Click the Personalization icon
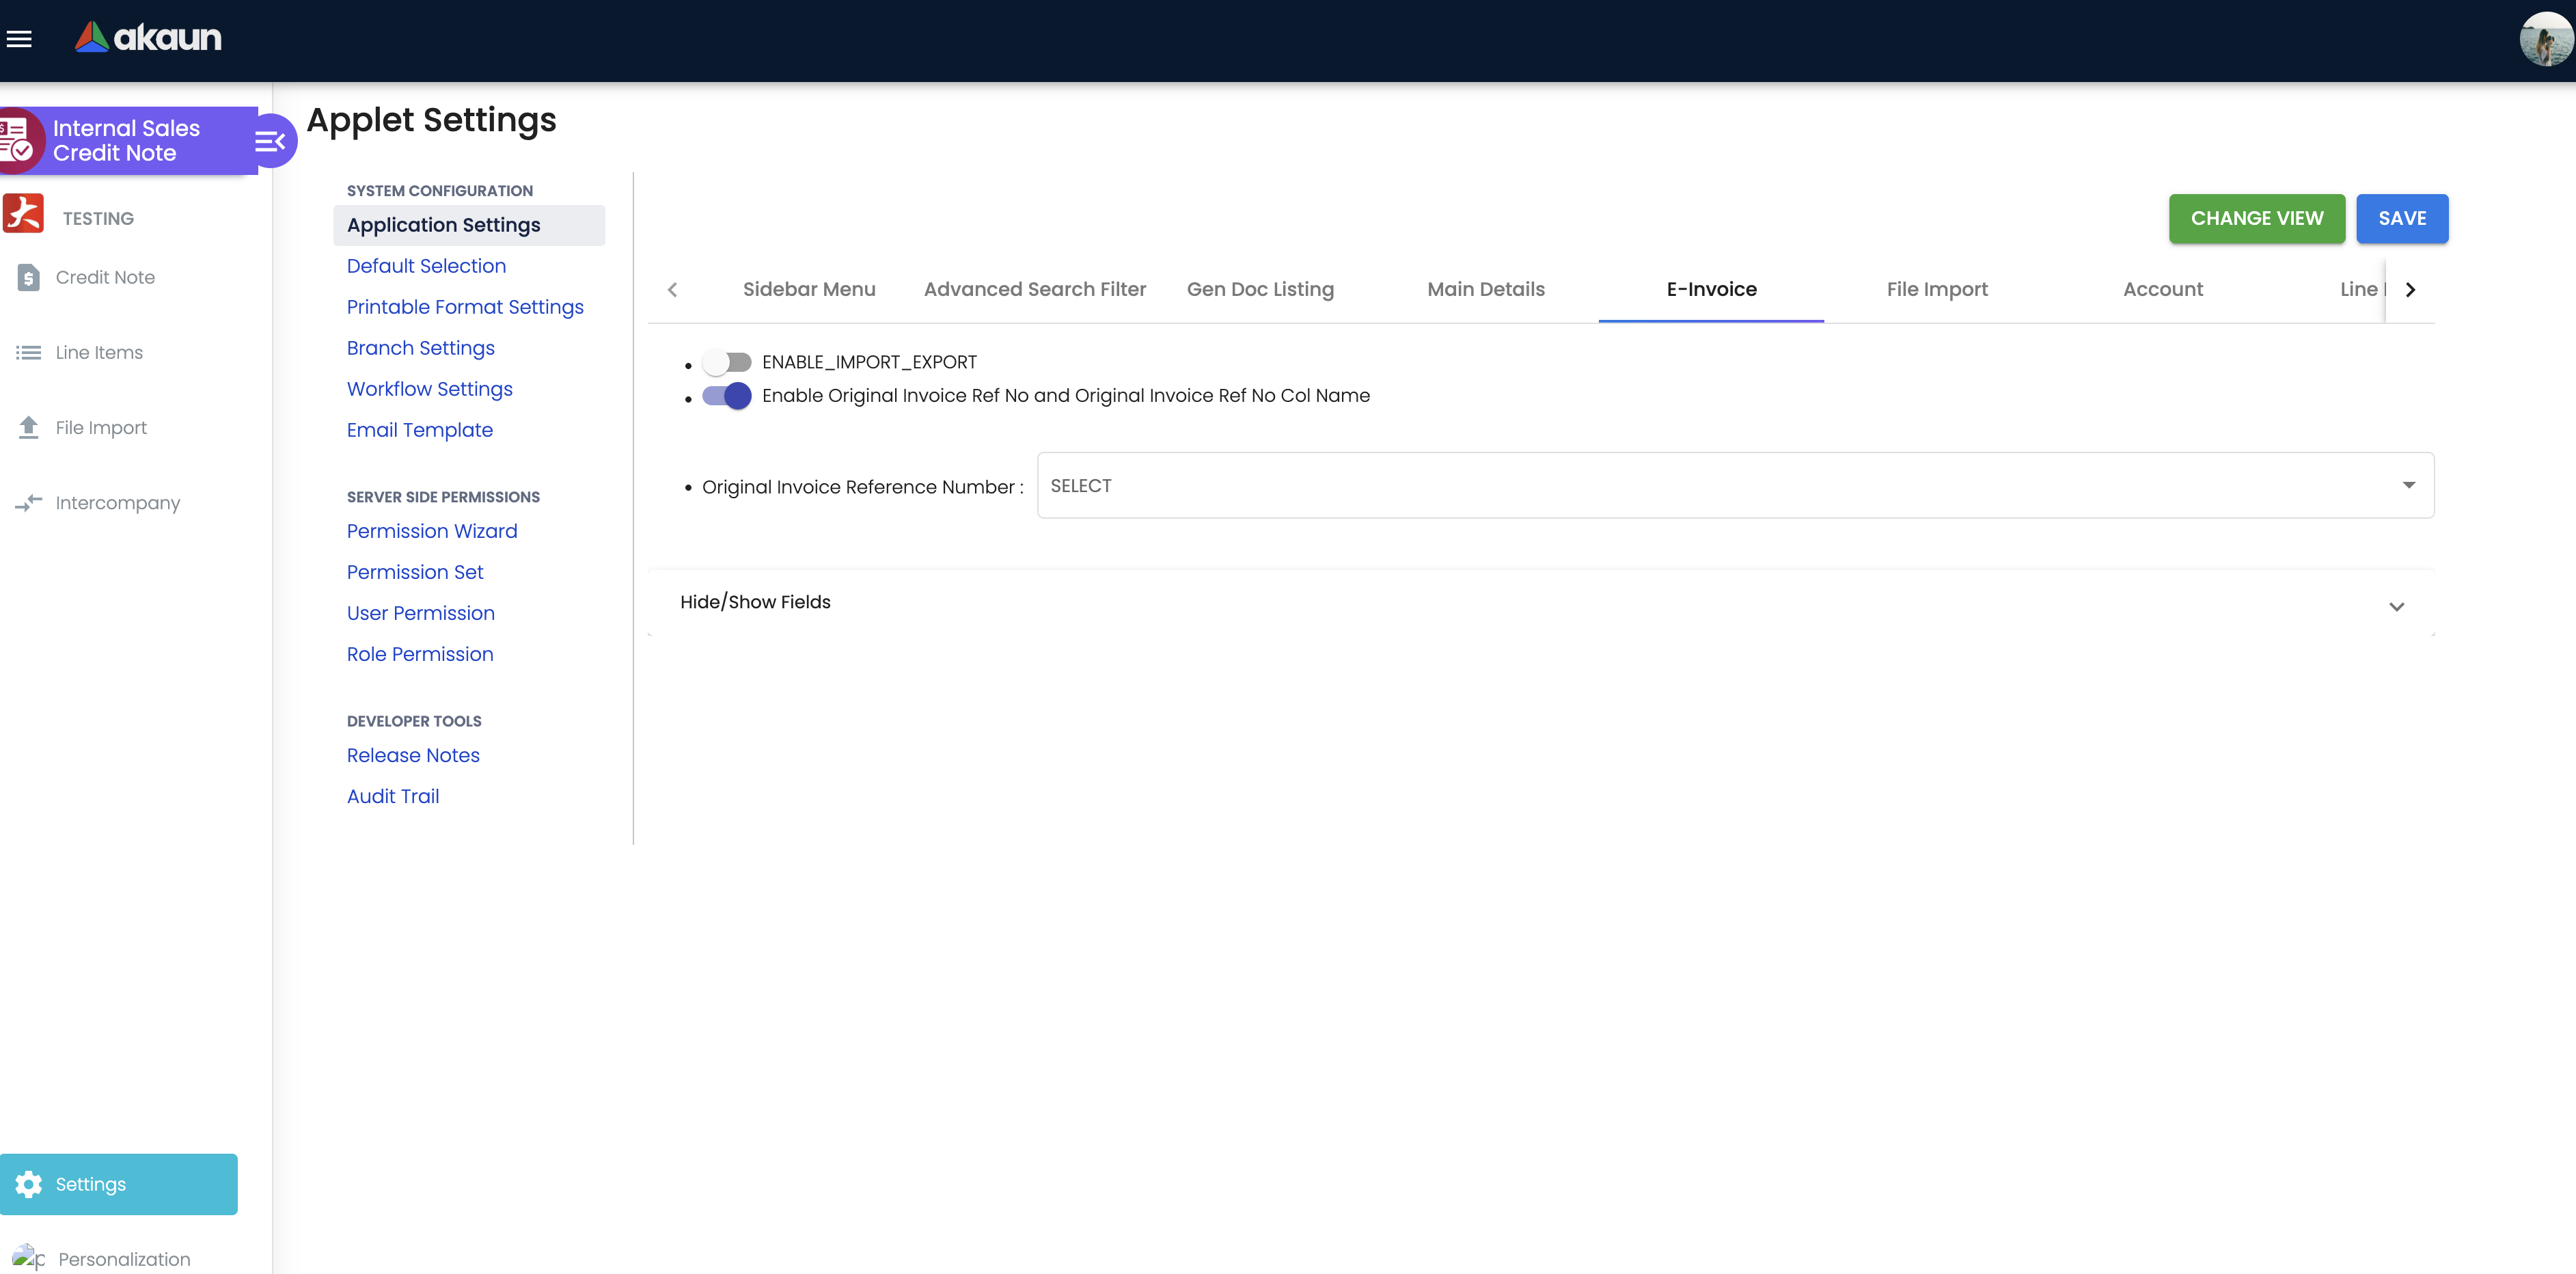This screenshot has width=2576, height=1274. tap(29, 1257)
